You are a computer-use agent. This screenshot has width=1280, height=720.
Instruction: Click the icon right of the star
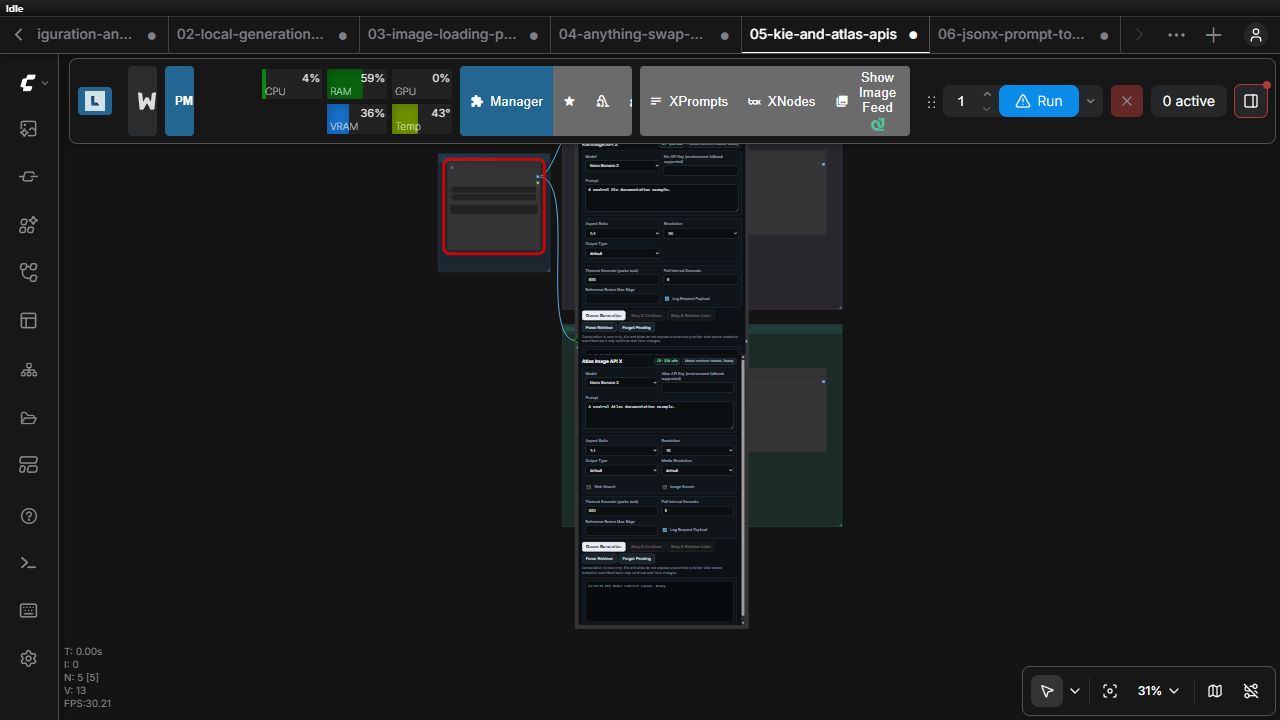[x=601, y=101]
